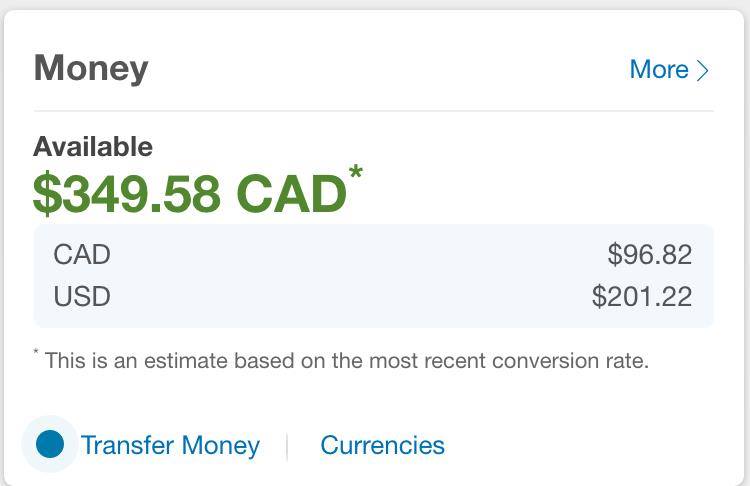This screenshot has height=486, width=750.
Task: Click the empty middle of the CAD row
Action: pos(359,254)
